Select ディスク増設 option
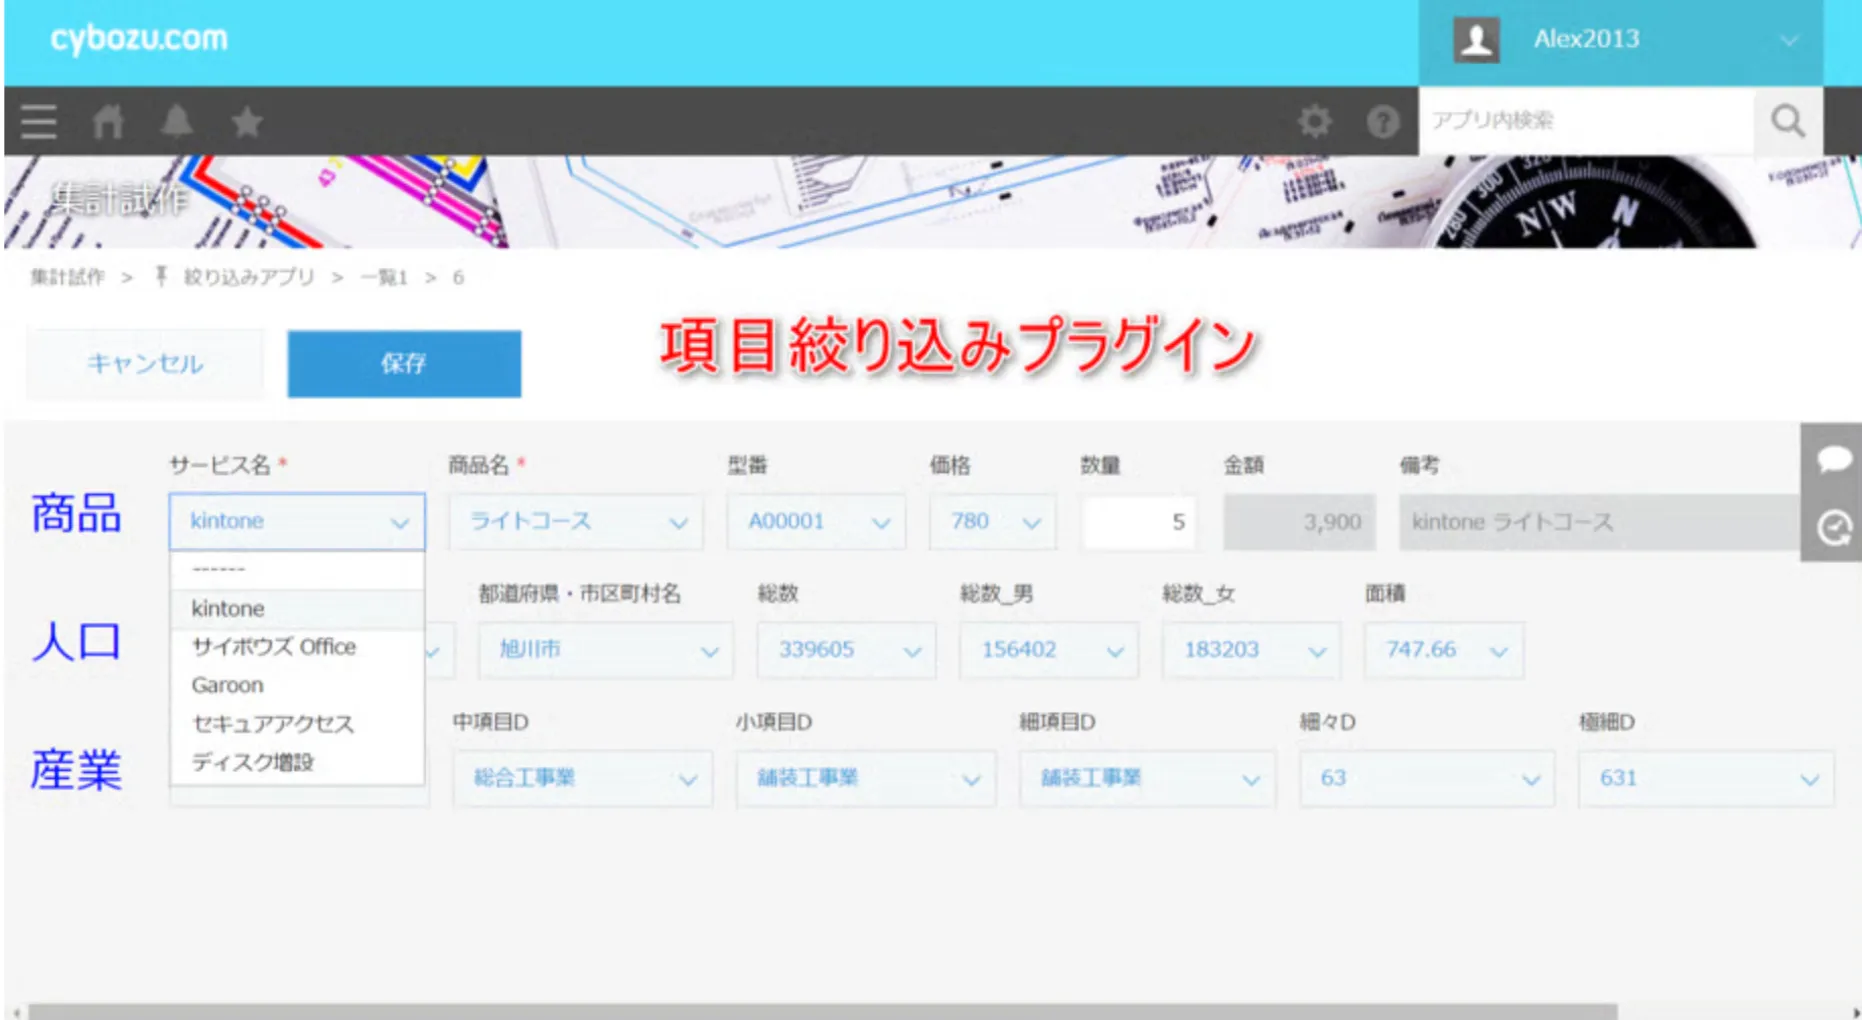This screenshot has width=1862, height=1020. coord(297,762)
